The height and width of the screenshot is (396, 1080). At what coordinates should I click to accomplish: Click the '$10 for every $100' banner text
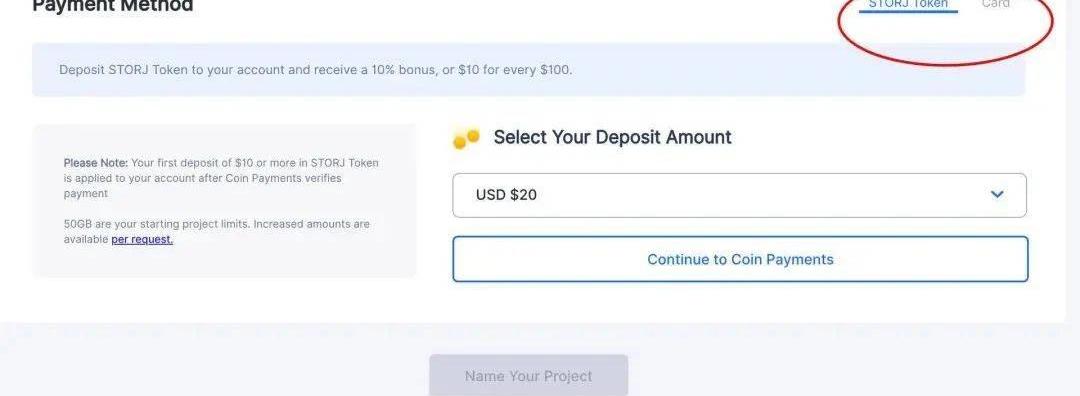pos(515,70)
